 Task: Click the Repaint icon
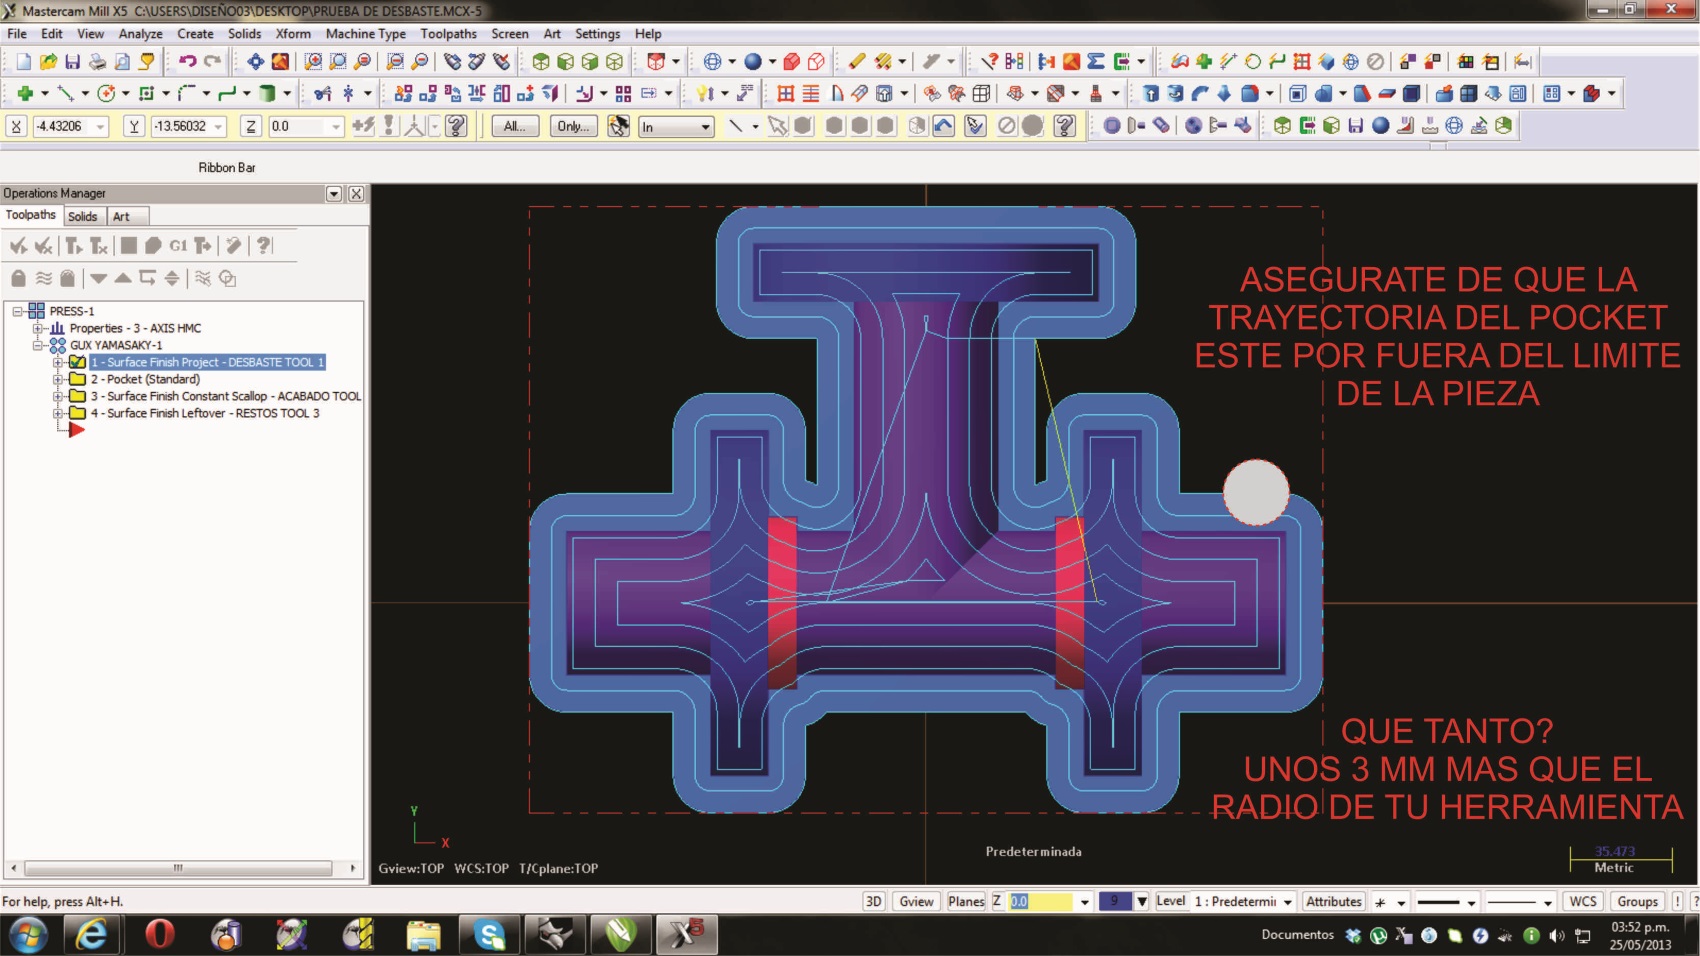click(281, 62)
